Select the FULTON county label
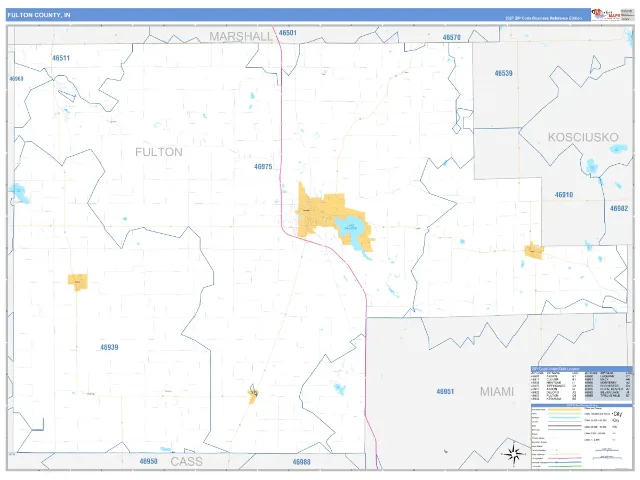Image resolution: width=640 pixels, height=480 pixels. pyautogui.click(x=159, y=152)
